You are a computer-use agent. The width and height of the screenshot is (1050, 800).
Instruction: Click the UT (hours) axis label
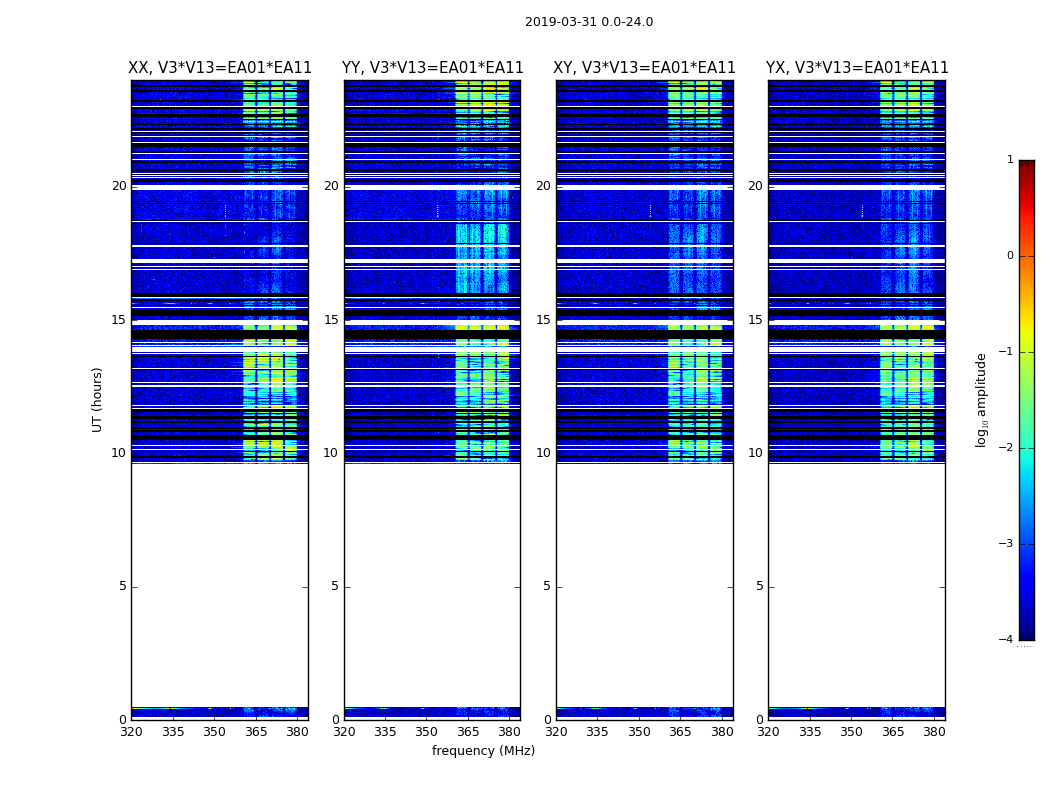(x=97, y=400)
